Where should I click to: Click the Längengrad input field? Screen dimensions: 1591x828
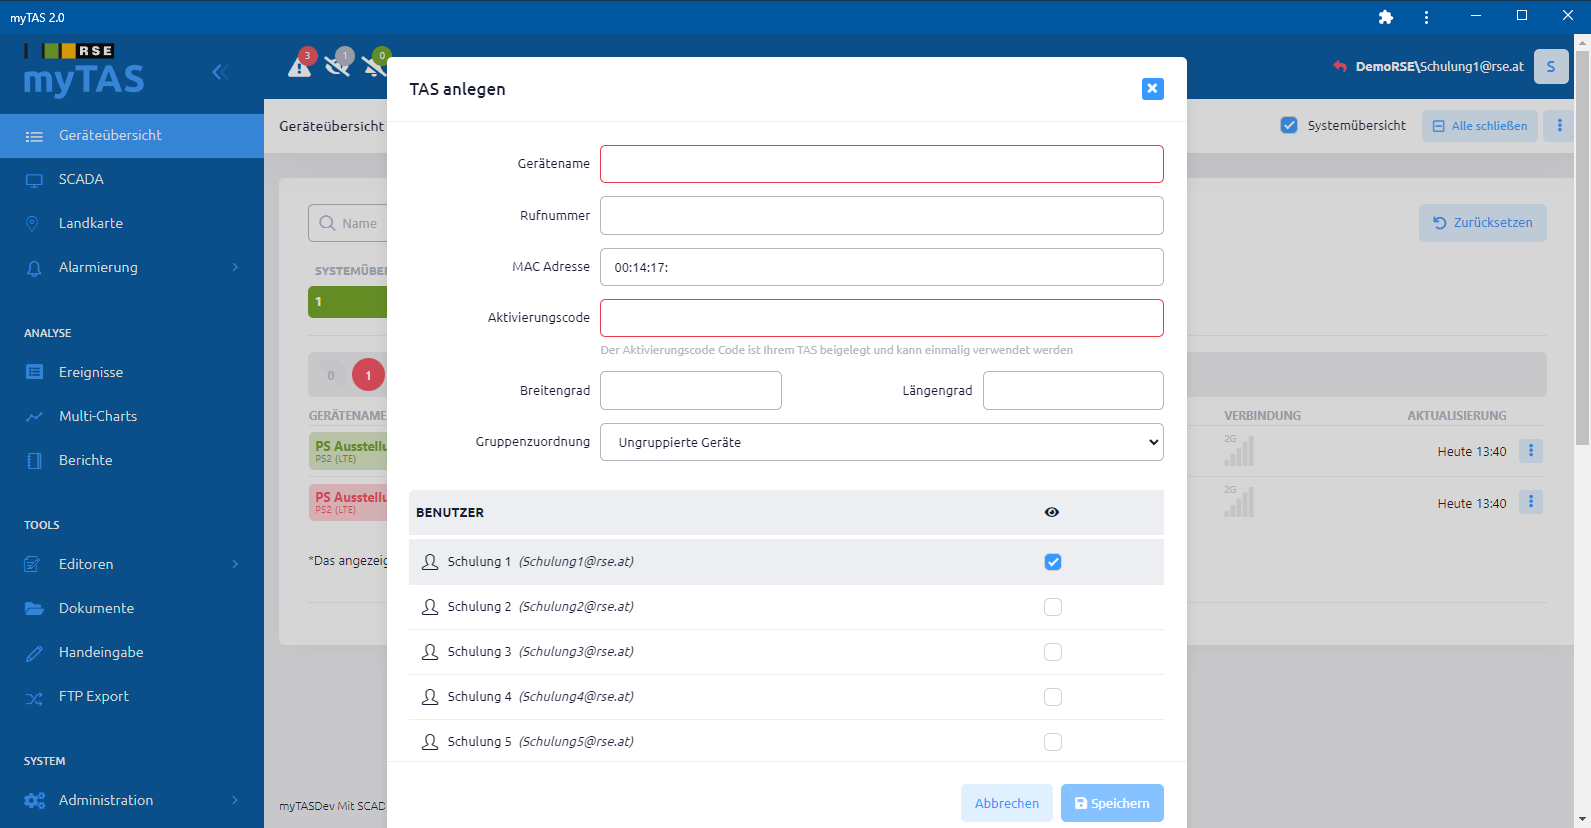(x=1073, y=390)
